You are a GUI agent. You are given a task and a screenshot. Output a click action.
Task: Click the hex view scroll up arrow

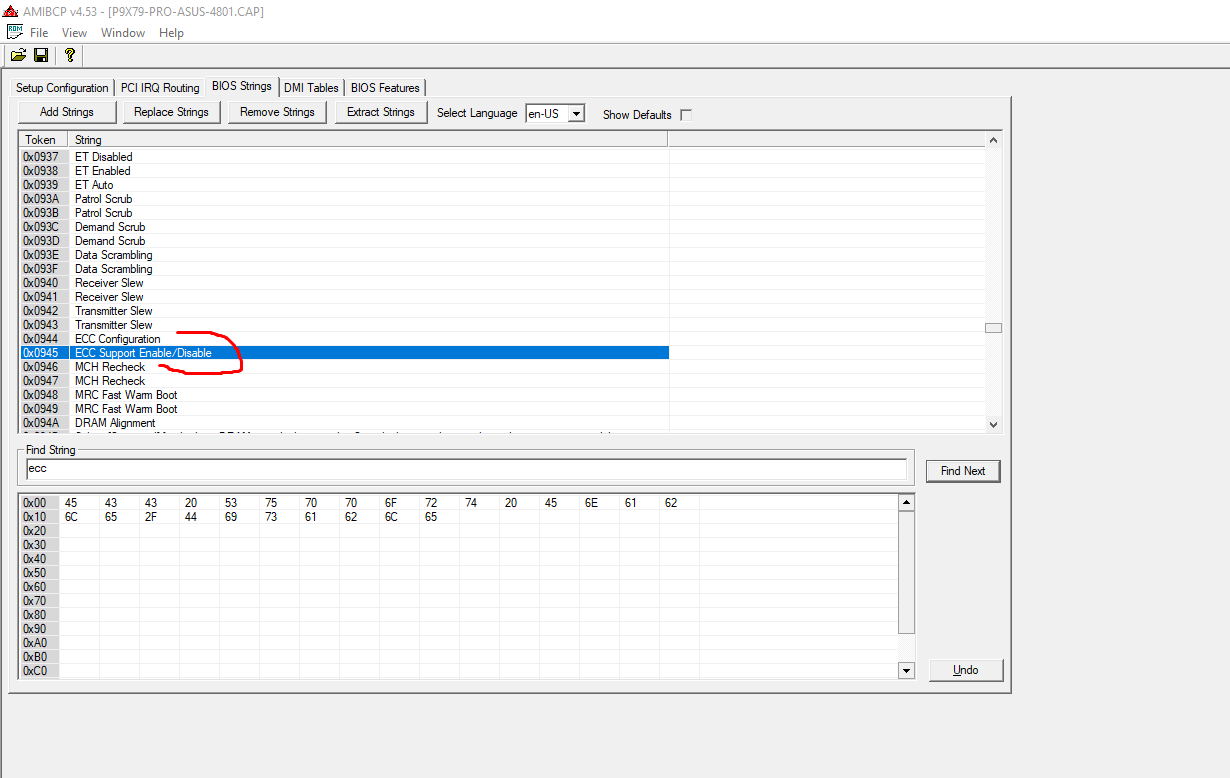point(906,502)
